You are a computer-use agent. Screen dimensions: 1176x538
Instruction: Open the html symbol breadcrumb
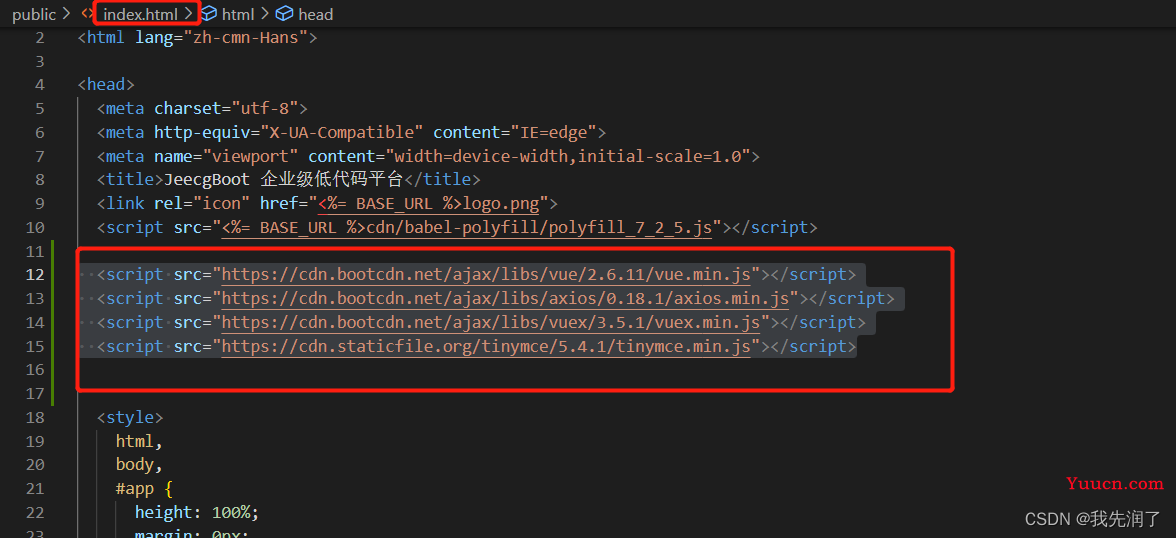click(238, 14)
